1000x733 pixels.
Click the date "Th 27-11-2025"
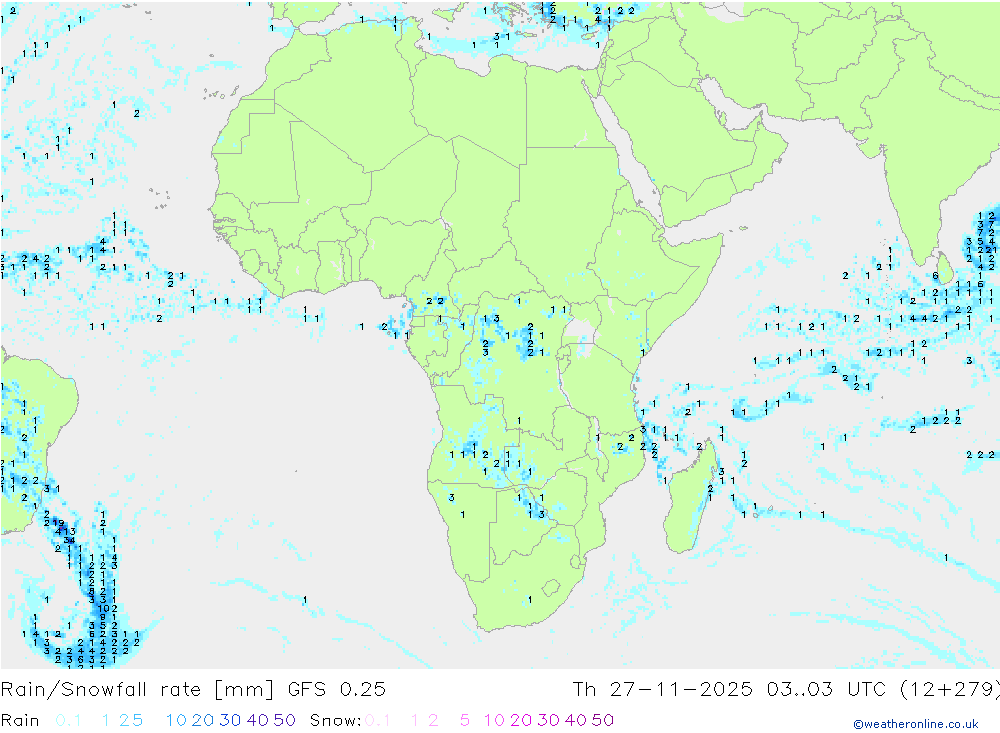[663, 690]
